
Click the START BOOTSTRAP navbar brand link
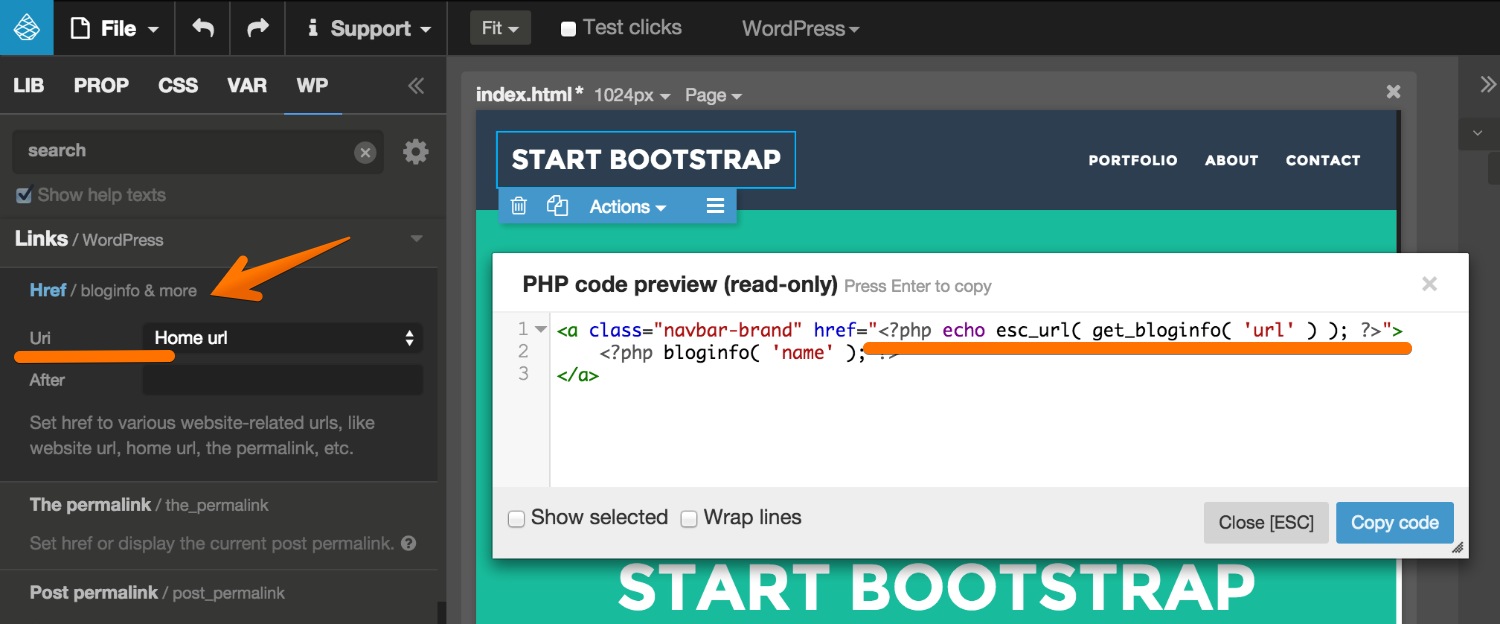(x=646, y=160)
